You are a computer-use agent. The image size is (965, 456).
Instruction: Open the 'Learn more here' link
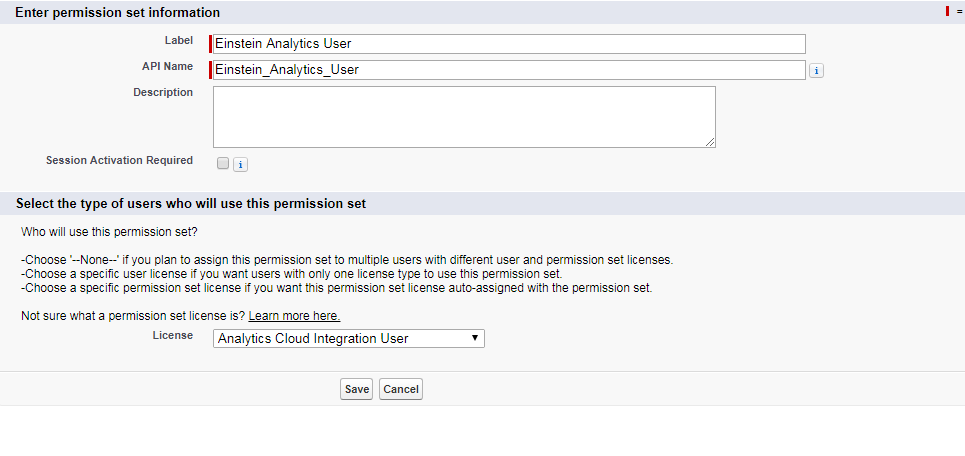pos(294,316)
